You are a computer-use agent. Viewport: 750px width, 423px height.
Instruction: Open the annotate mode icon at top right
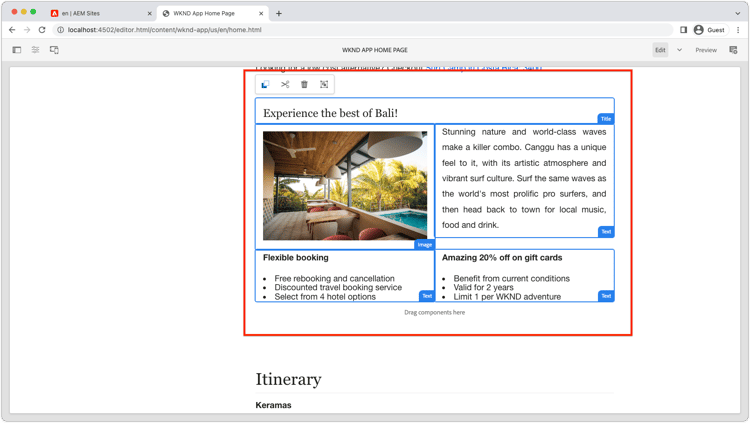(733, 50)
